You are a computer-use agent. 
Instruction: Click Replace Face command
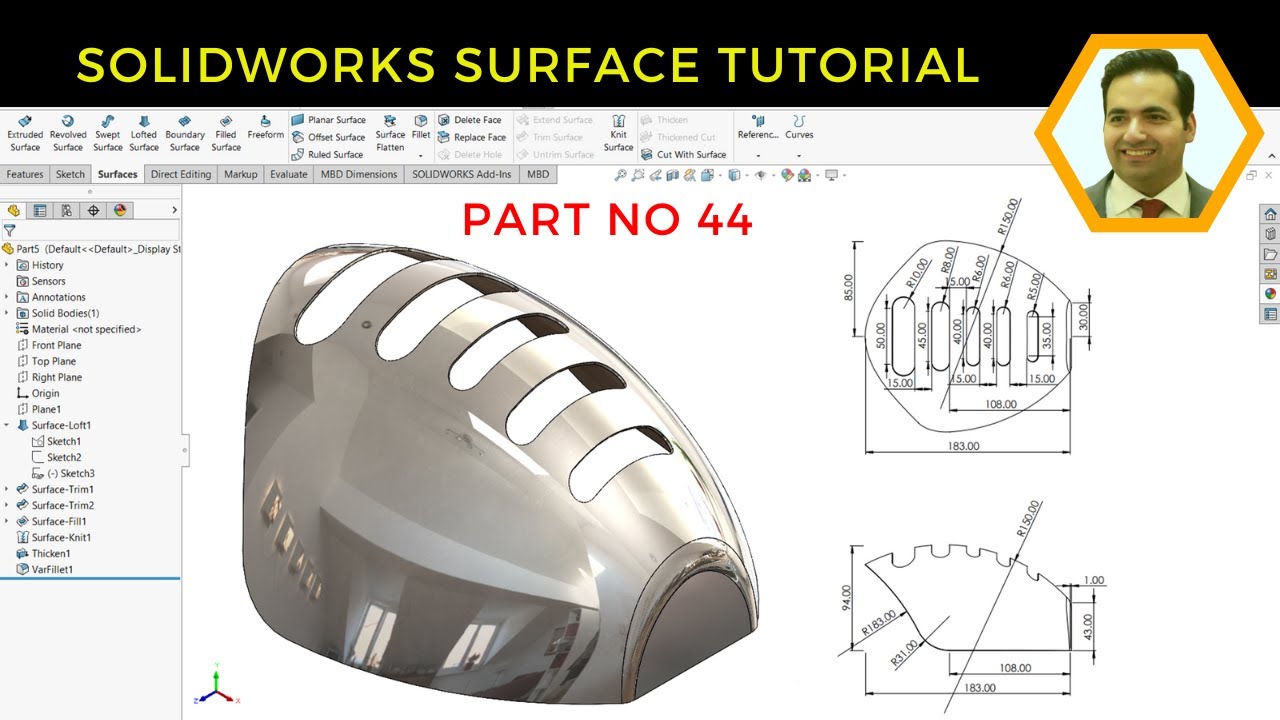coord(472,137)
